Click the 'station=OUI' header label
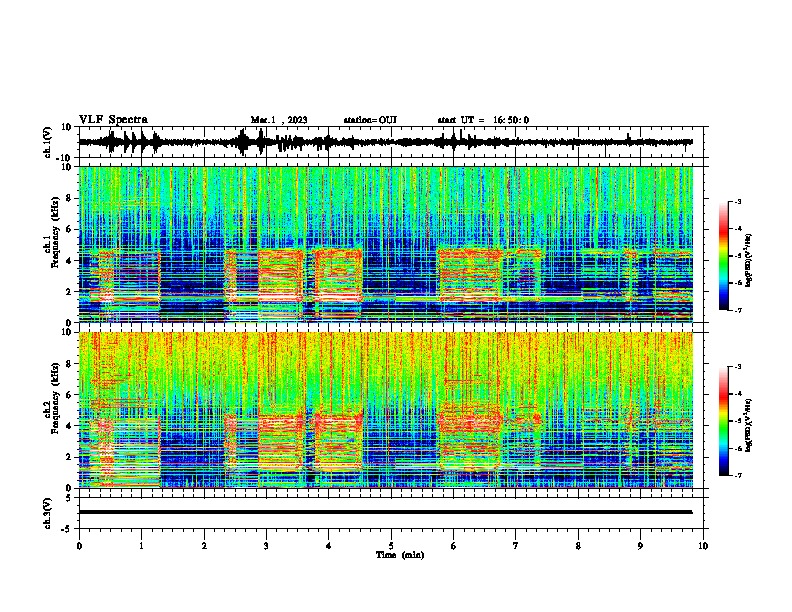Screen dimensions: 792x612 pyautogui.click(x=370, y=120)
